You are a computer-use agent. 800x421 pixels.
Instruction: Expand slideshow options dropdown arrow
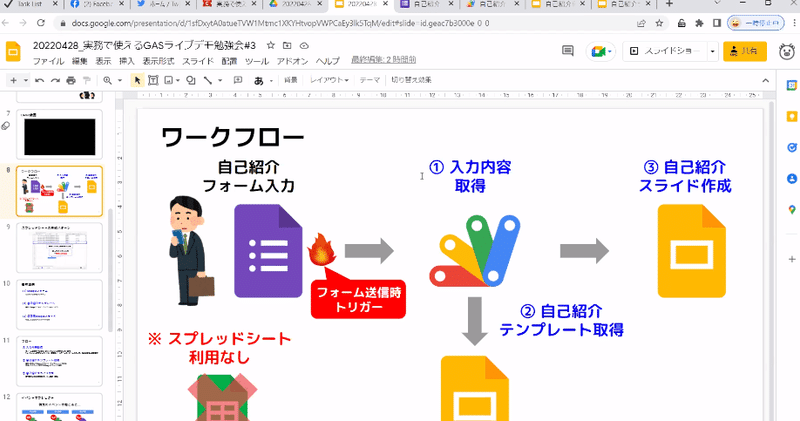[712, 51]
